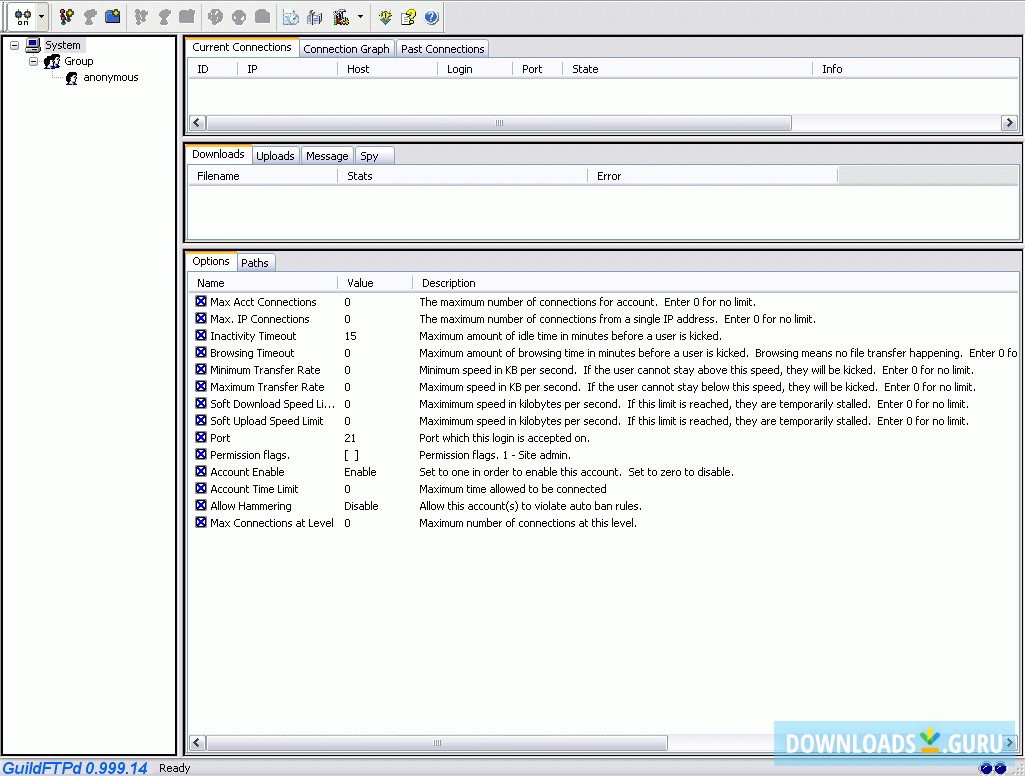
Task: Switch to the Connection Graph tab
Action: [x=346, y=49]
